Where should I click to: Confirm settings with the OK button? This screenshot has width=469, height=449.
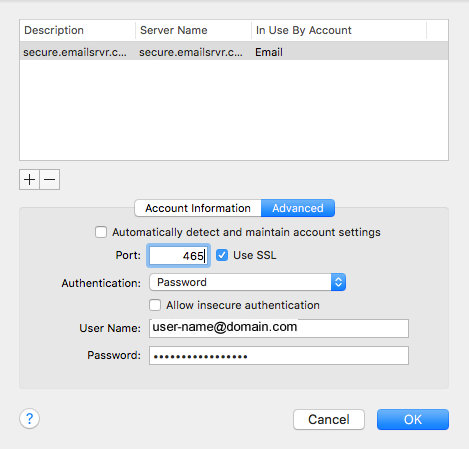coord(413,419)
